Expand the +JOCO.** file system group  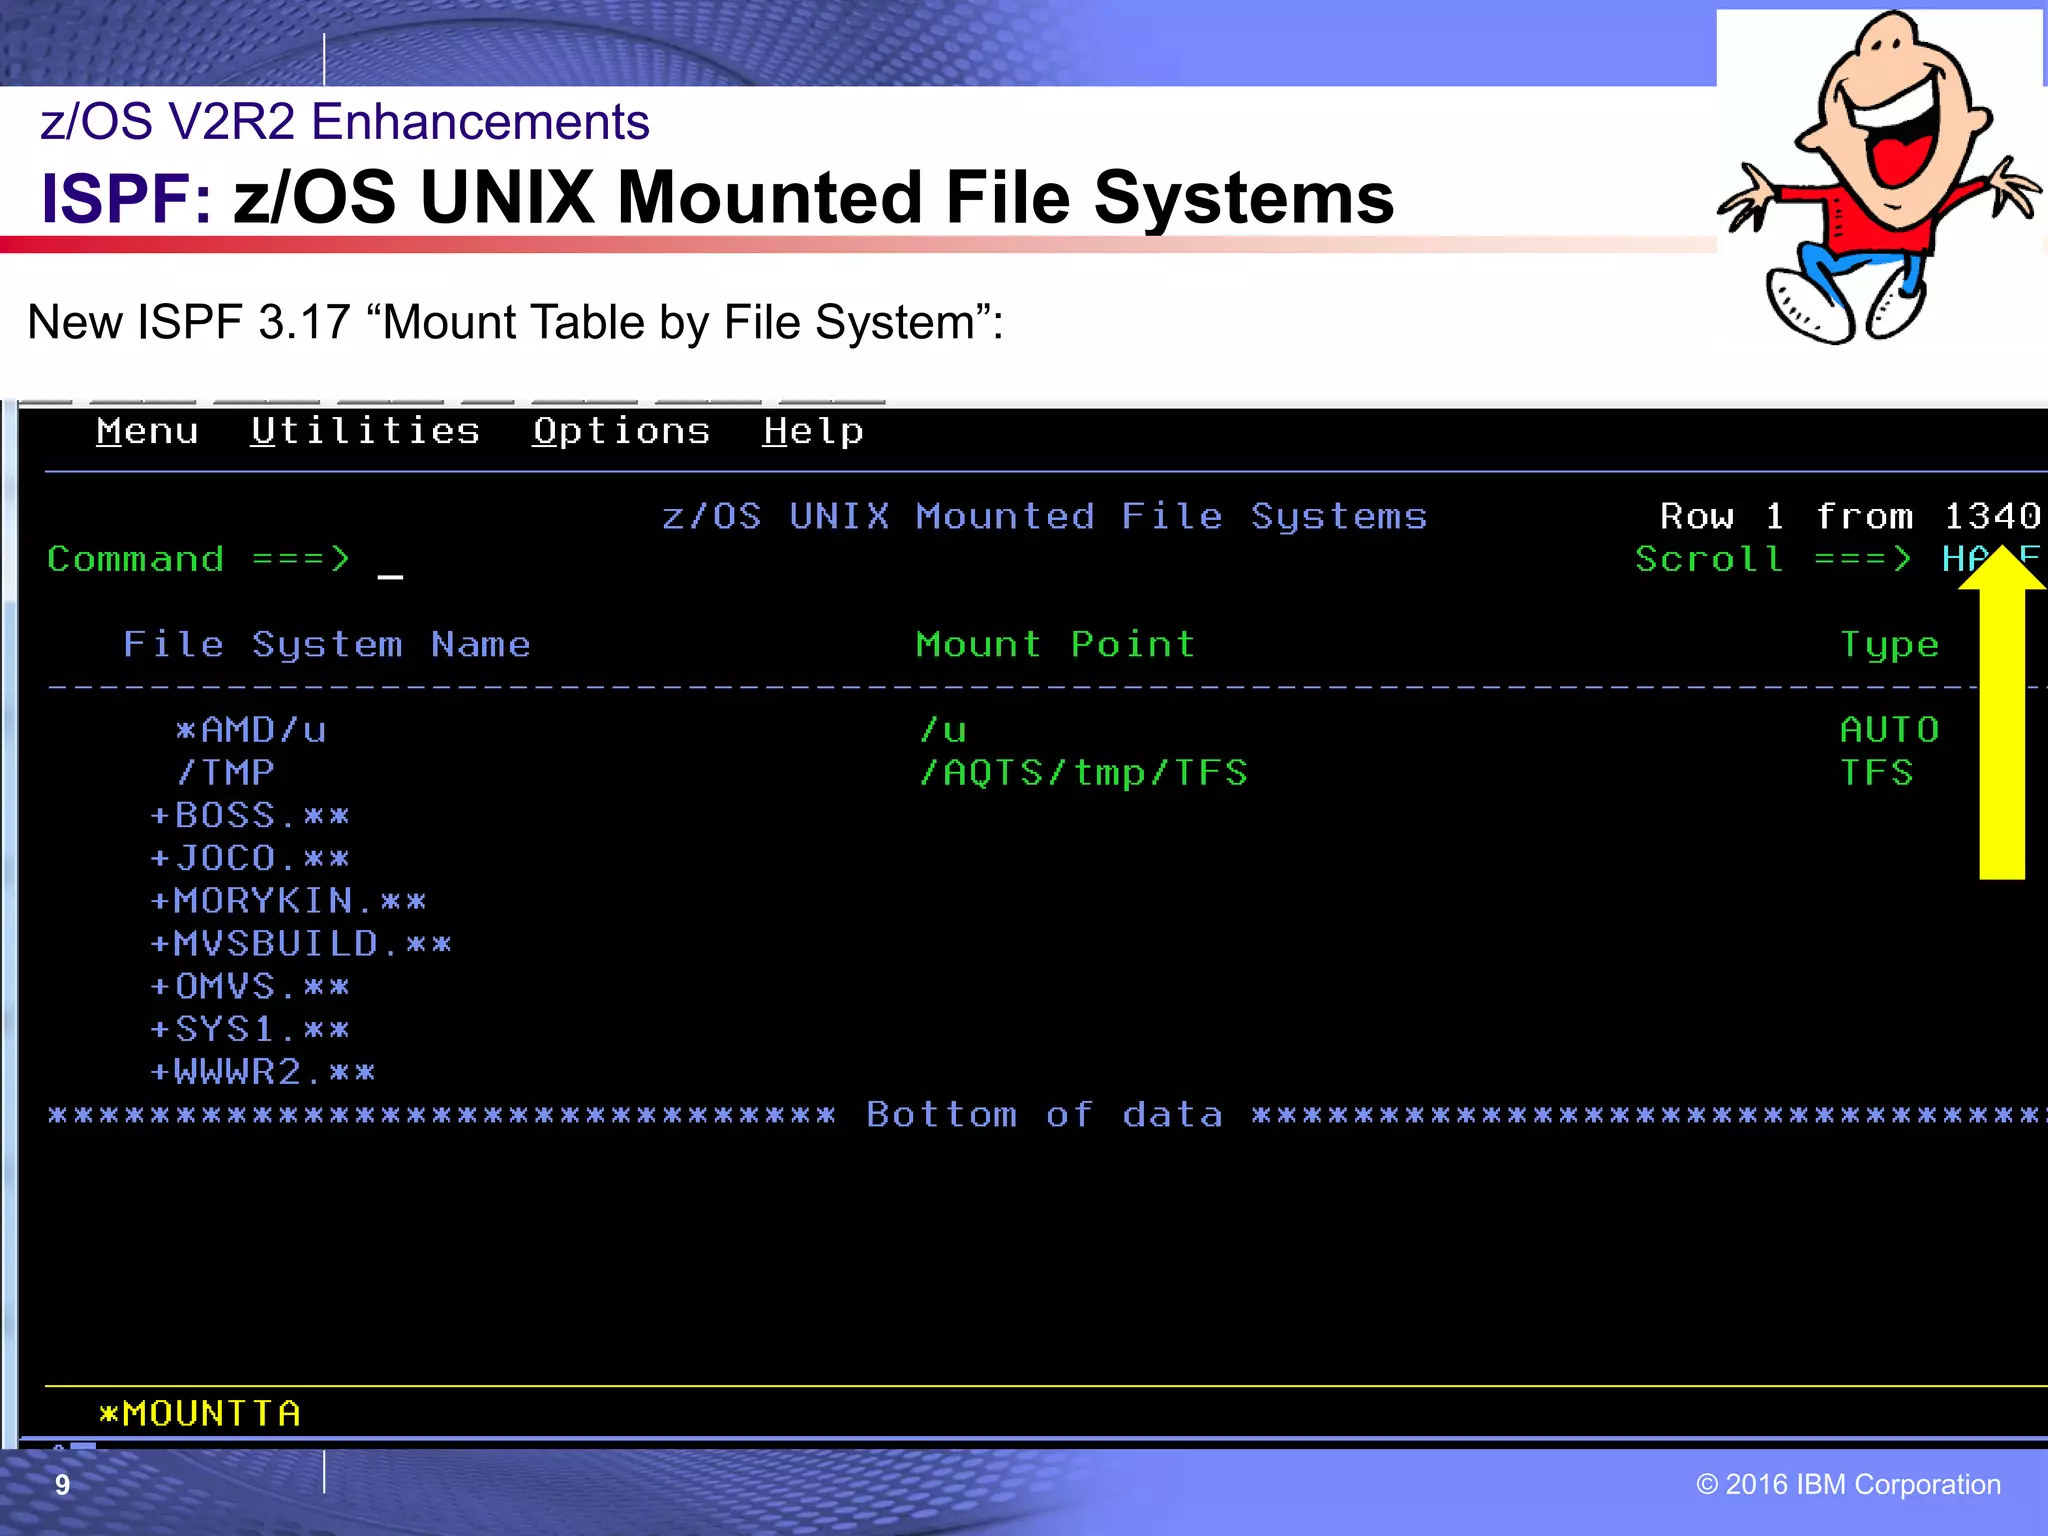coord(250,859)
